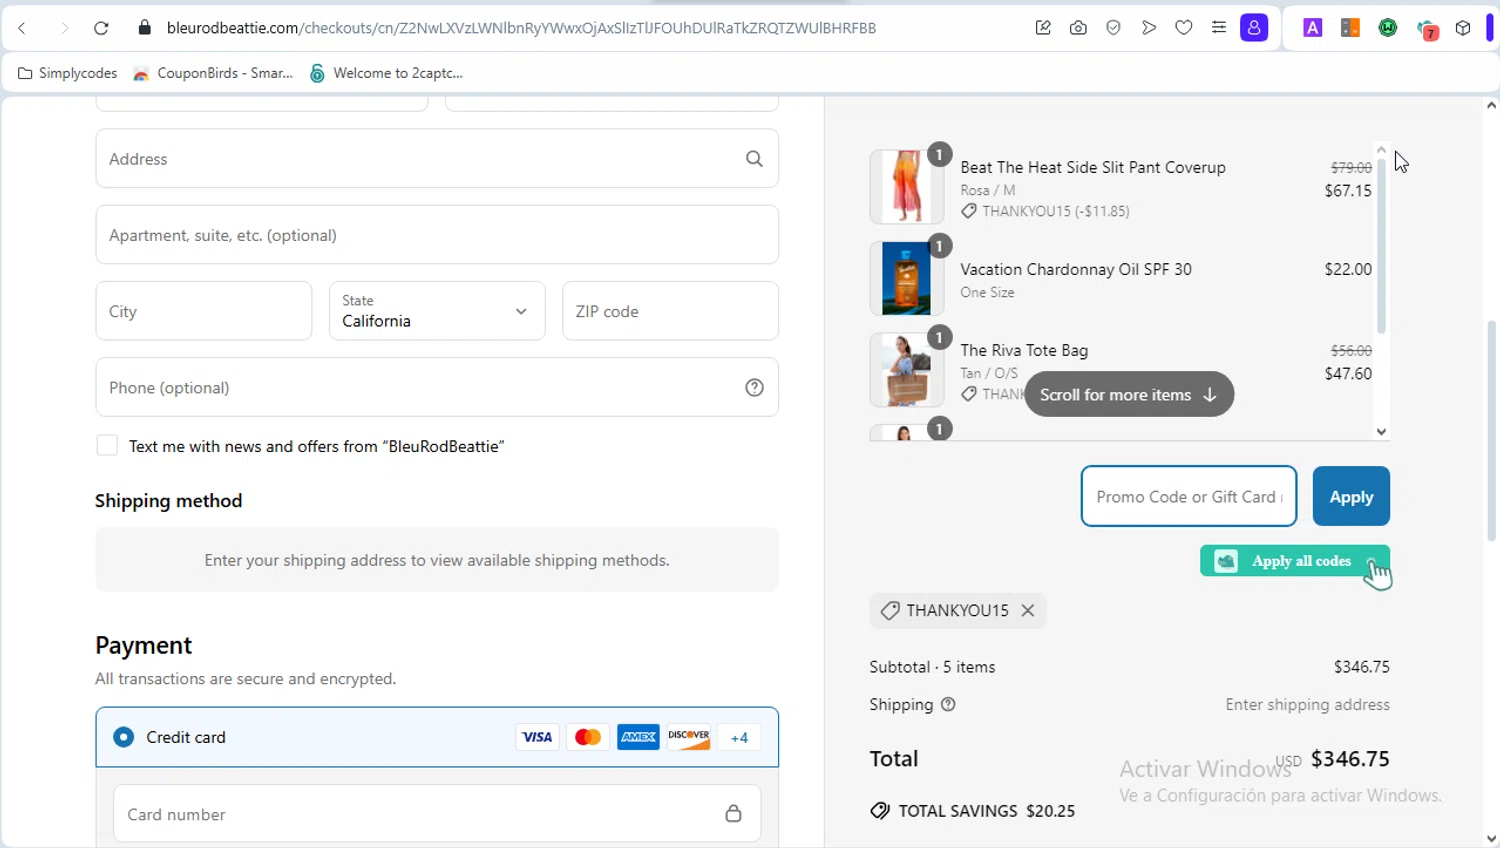
Task: Click into the City field
Action: pos(204,311)
